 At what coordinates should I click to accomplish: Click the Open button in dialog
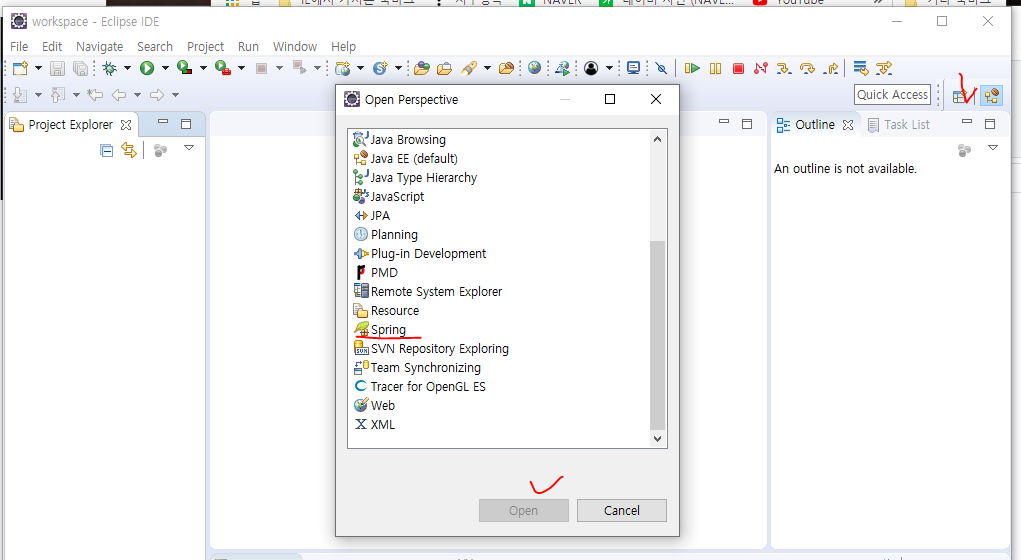(x=524, y=511)
